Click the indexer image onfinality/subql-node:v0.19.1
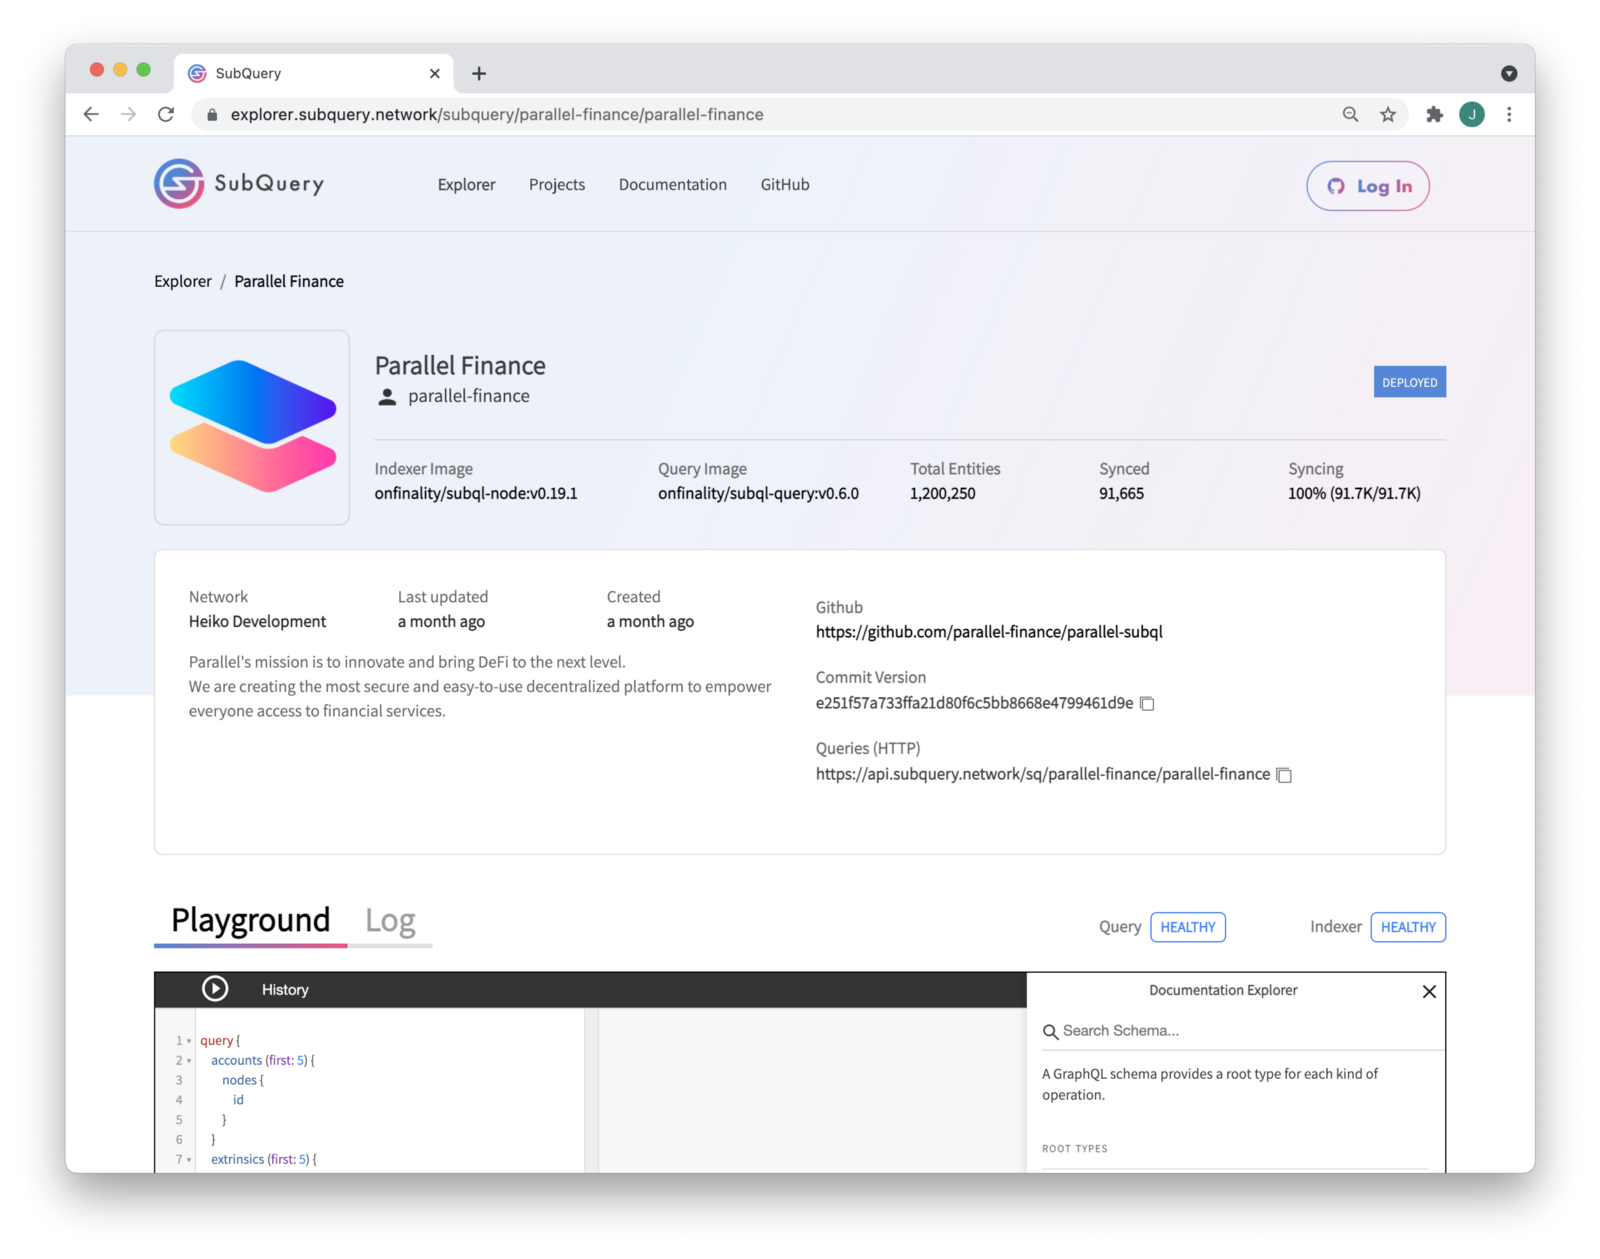This screenshot has height=1259, width=1600. point(476,493)
